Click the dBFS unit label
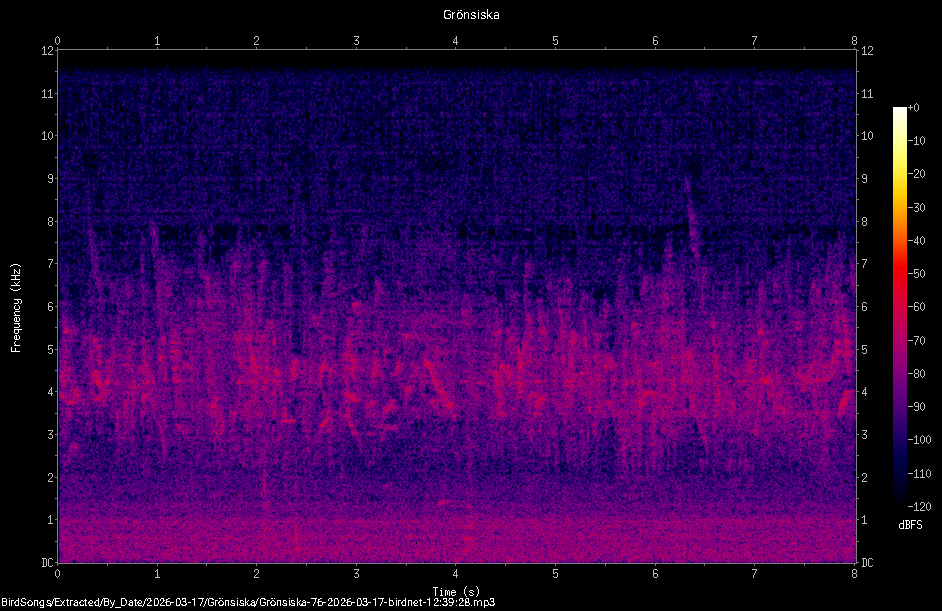The image size is (942, 611). [910, 525]
